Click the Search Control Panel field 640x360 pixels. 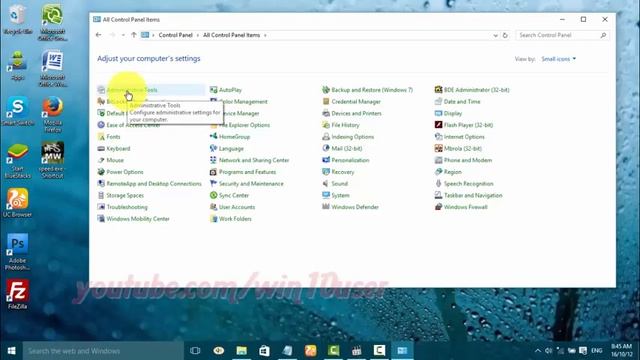tap(562, 35)
